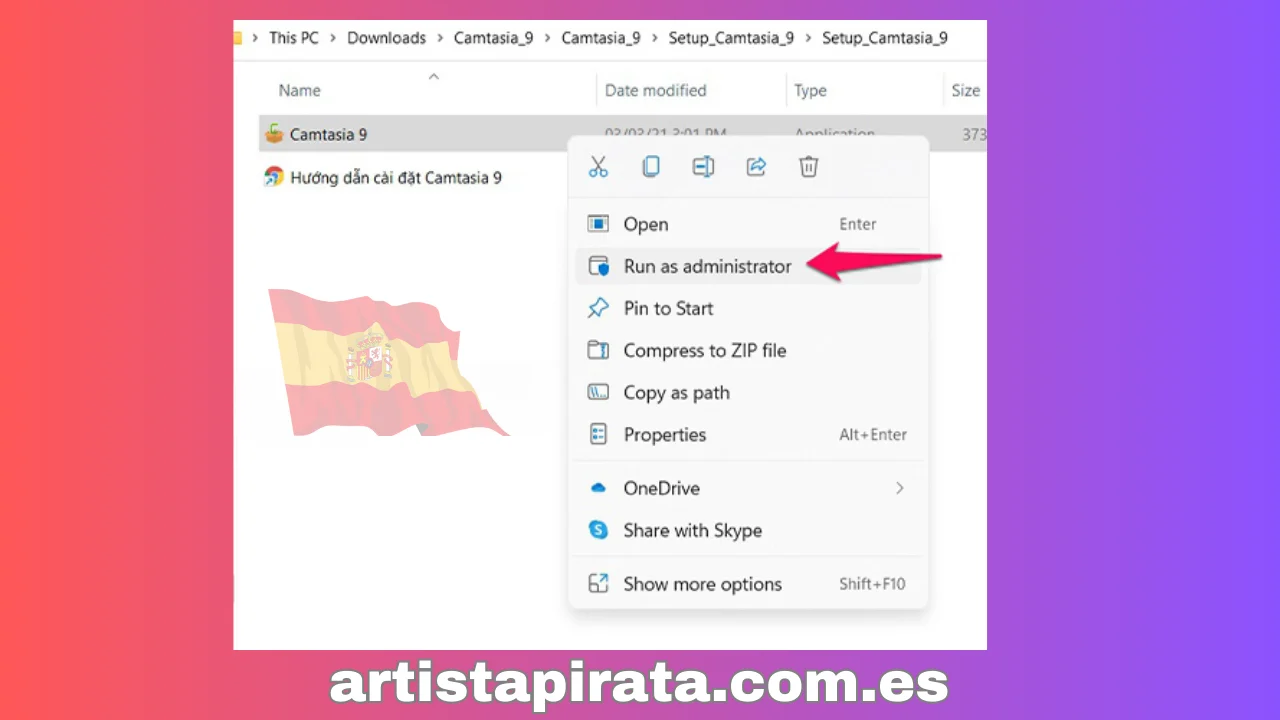1280x720 pixels.
Task: Click the Cut scissors icon
Action: 598,167
